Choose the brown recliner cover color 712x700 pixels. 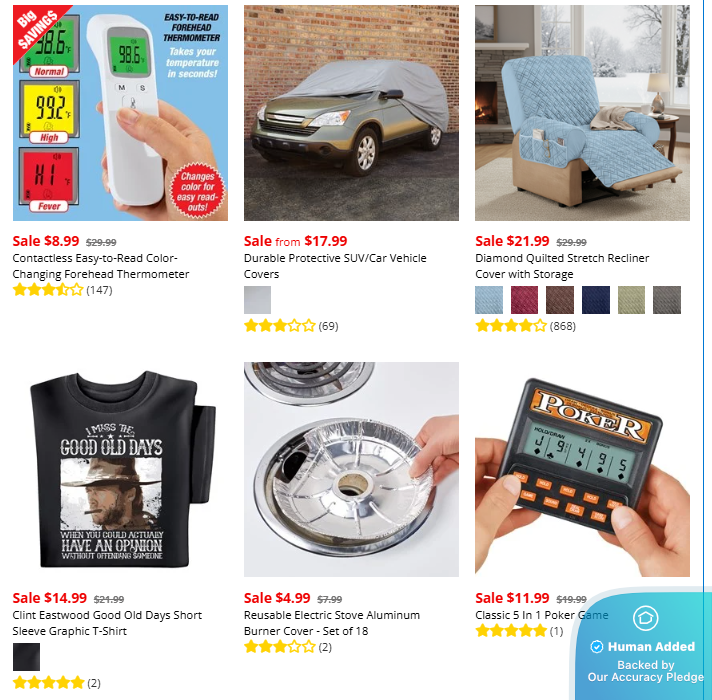point(560,300)
